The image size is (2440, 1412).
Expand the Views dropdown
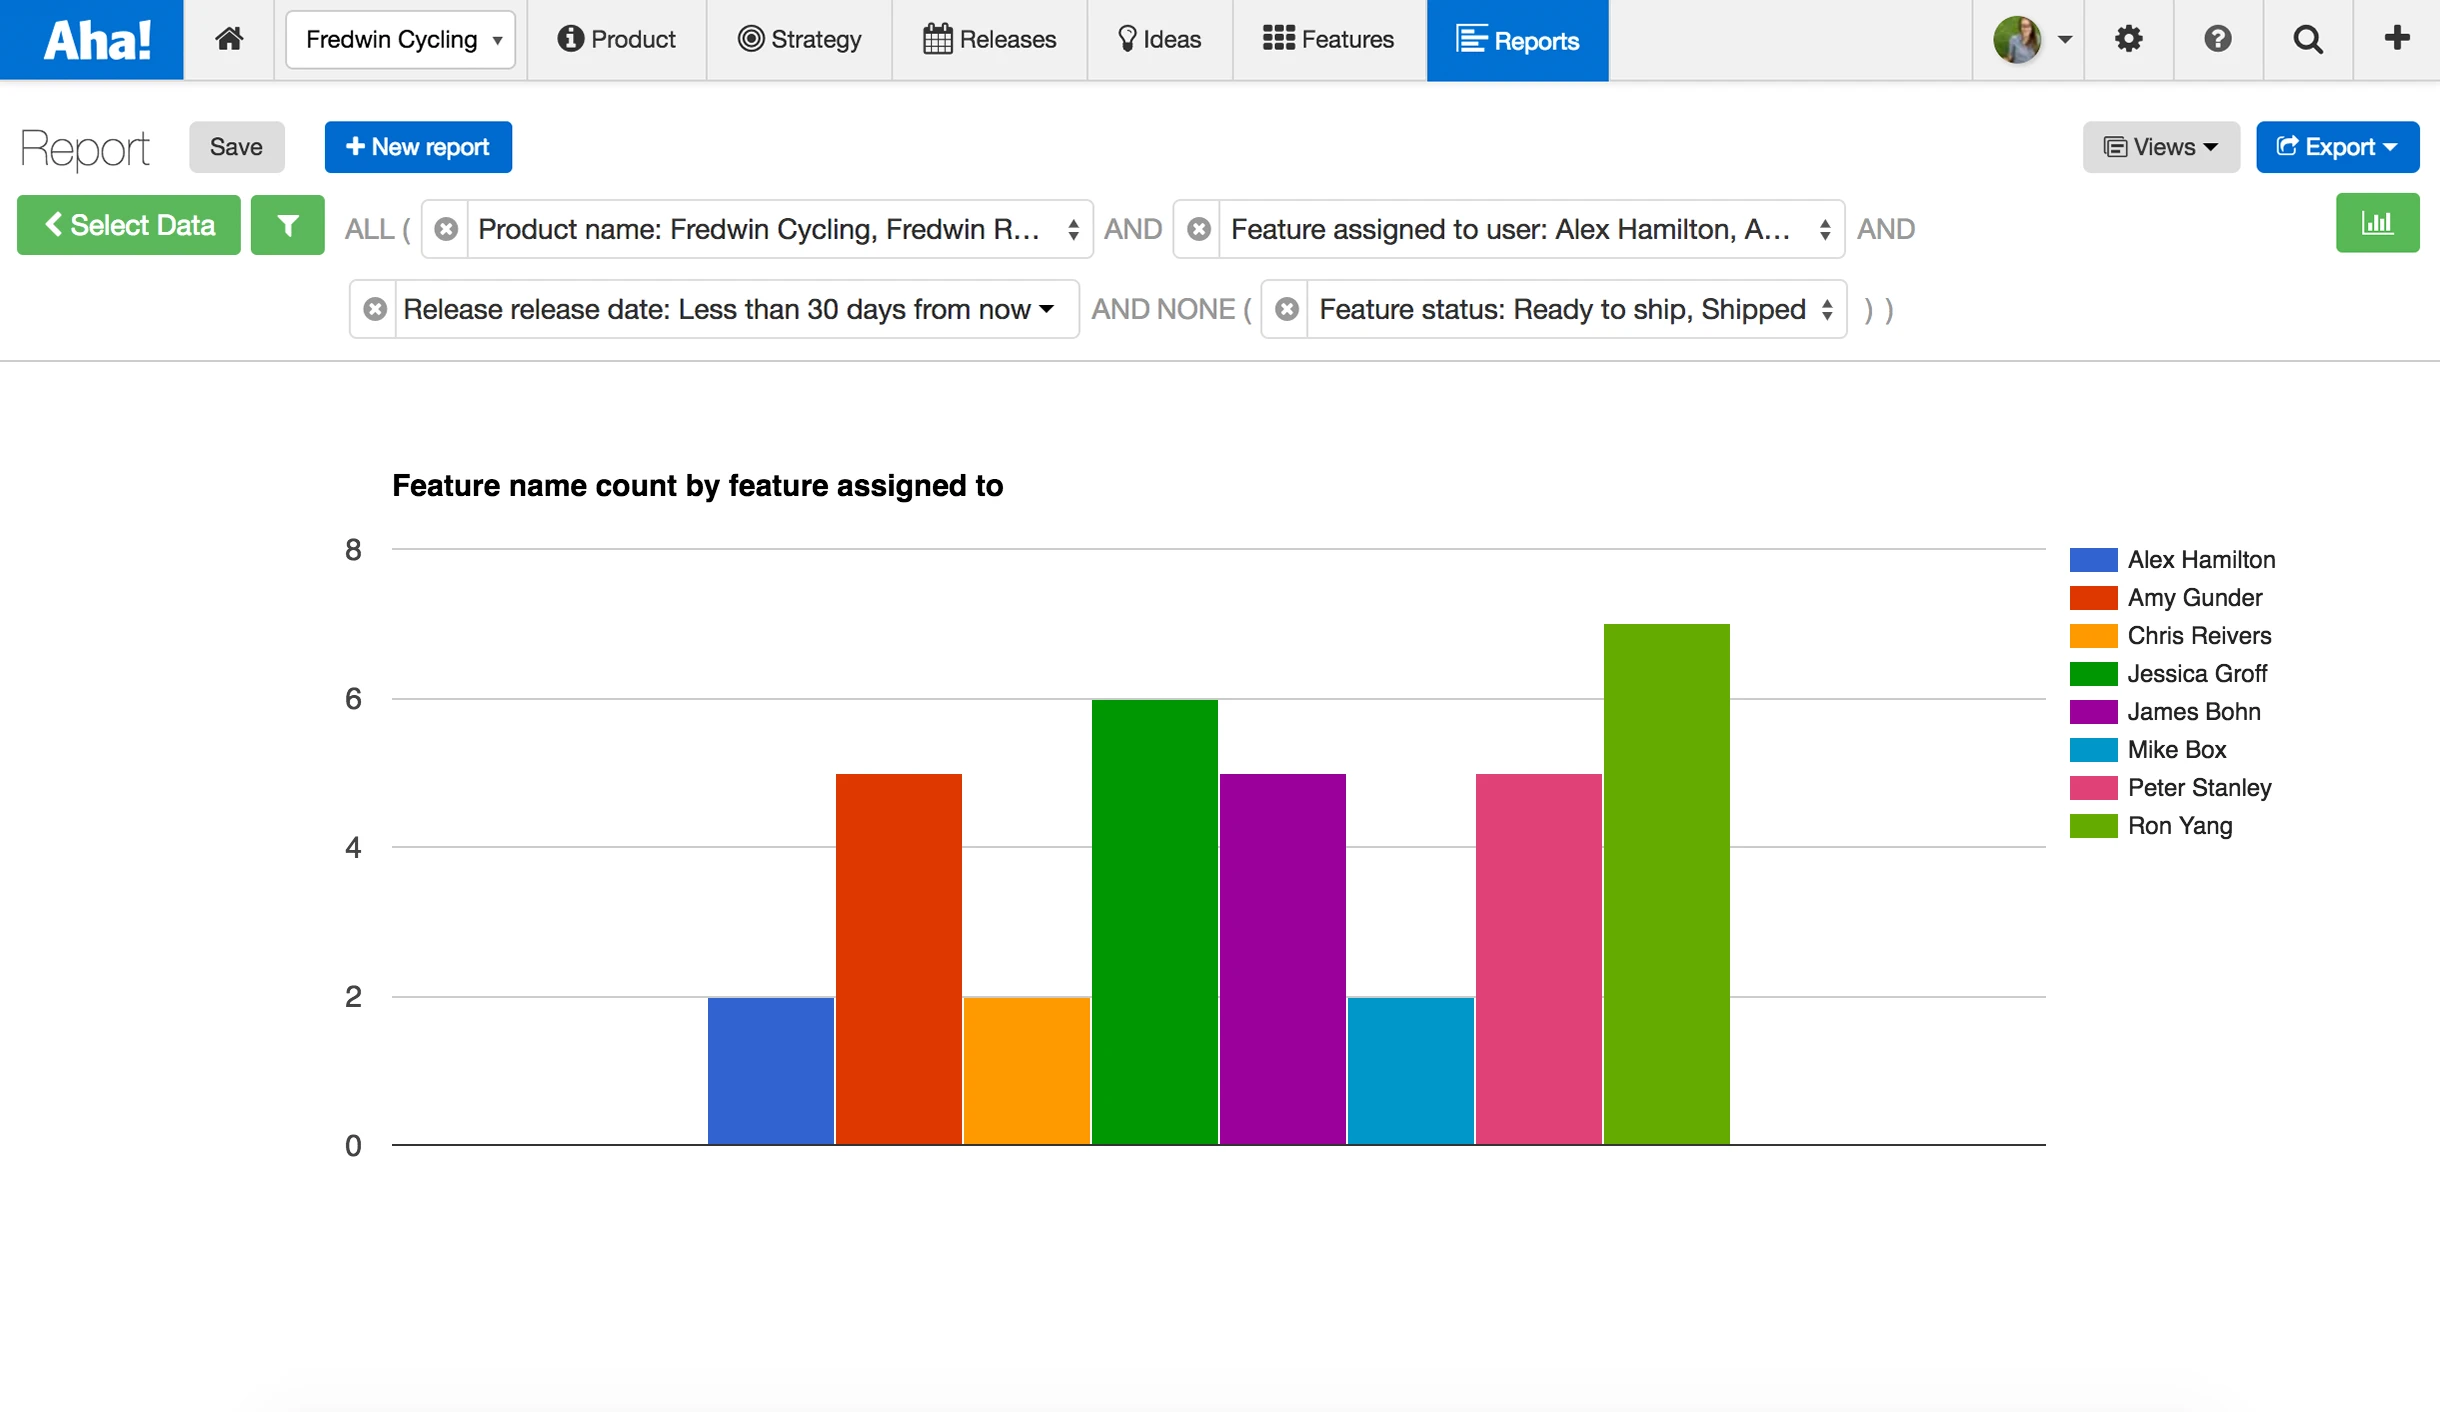click(x=2160, y=147)
